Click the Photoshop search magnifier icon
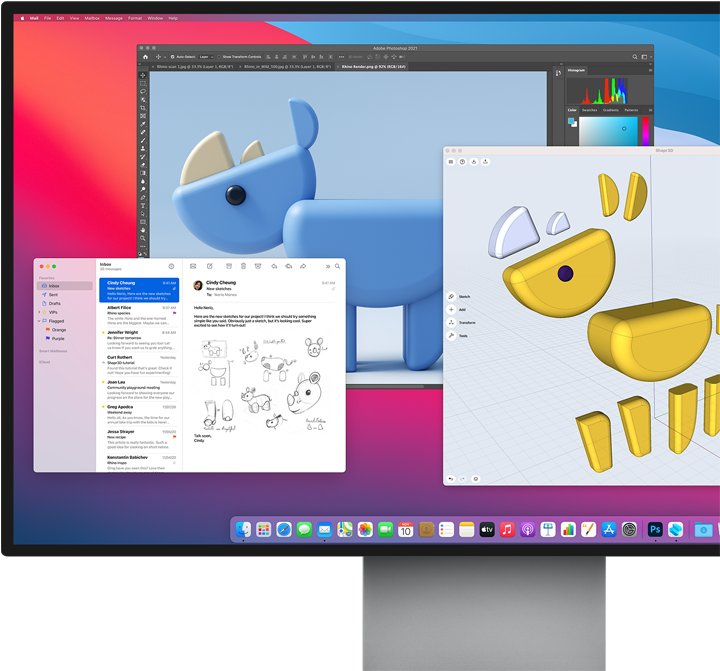The image size is (720, 671). point(635,57)
